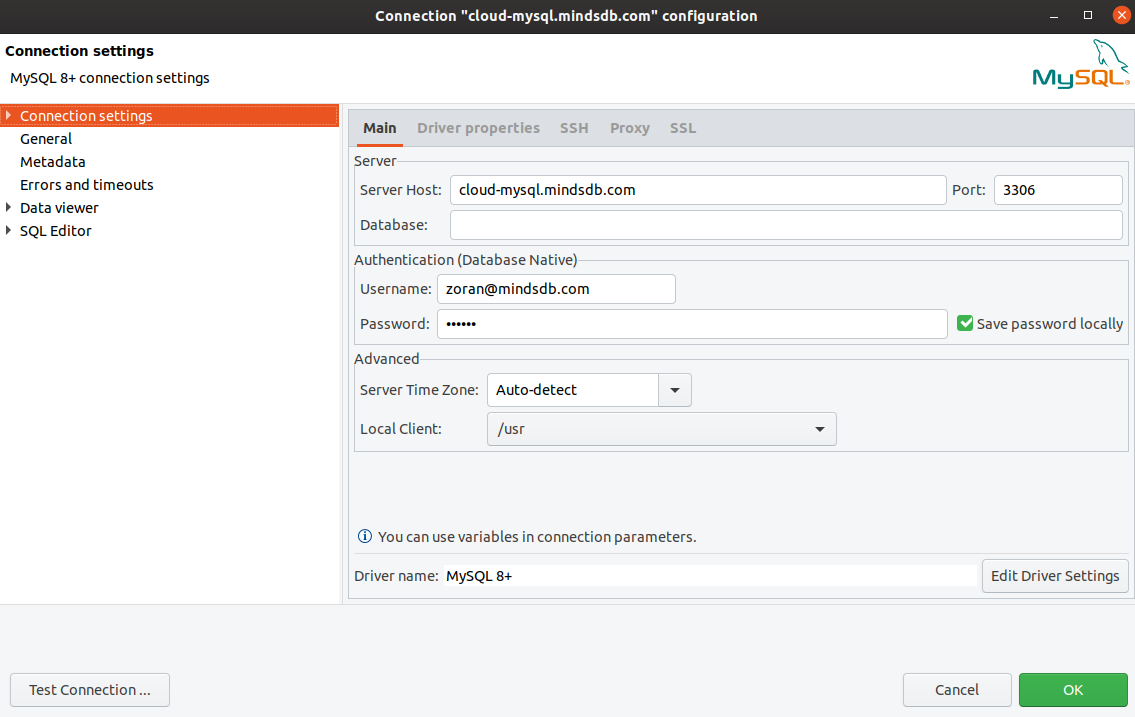Click the Driver name value MySQL 8+
This screenshot has height=717, width=1135.
pos(478,576)
